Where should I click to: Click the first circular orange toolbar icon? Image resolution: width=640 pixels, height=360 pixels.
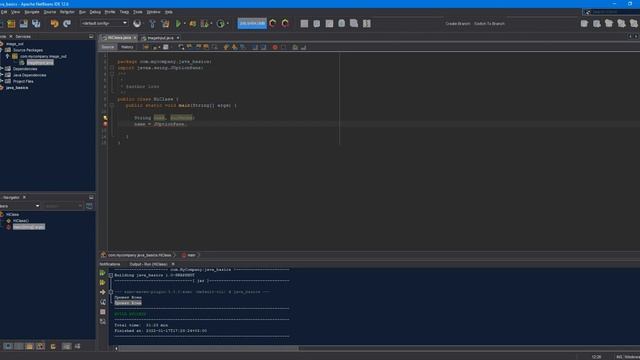coord(273,24)
